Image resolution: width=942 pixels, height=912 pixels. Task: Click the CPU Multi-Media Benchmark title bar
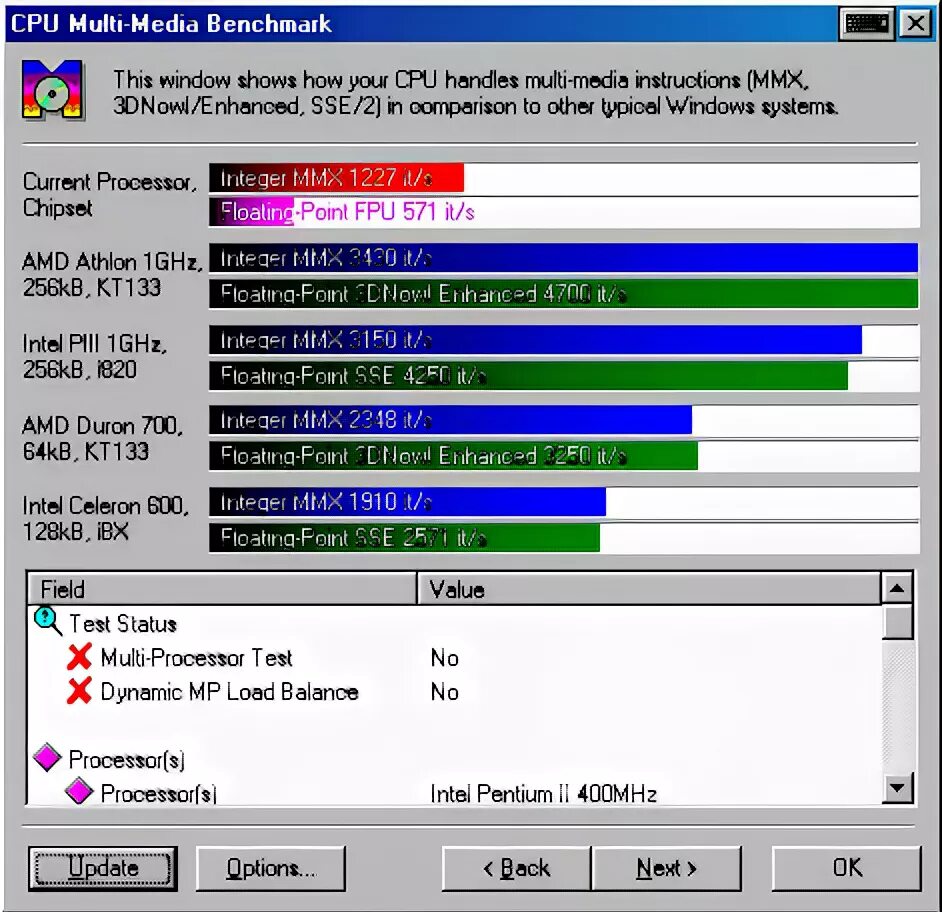pyautogui.click(x=421, y=24)
